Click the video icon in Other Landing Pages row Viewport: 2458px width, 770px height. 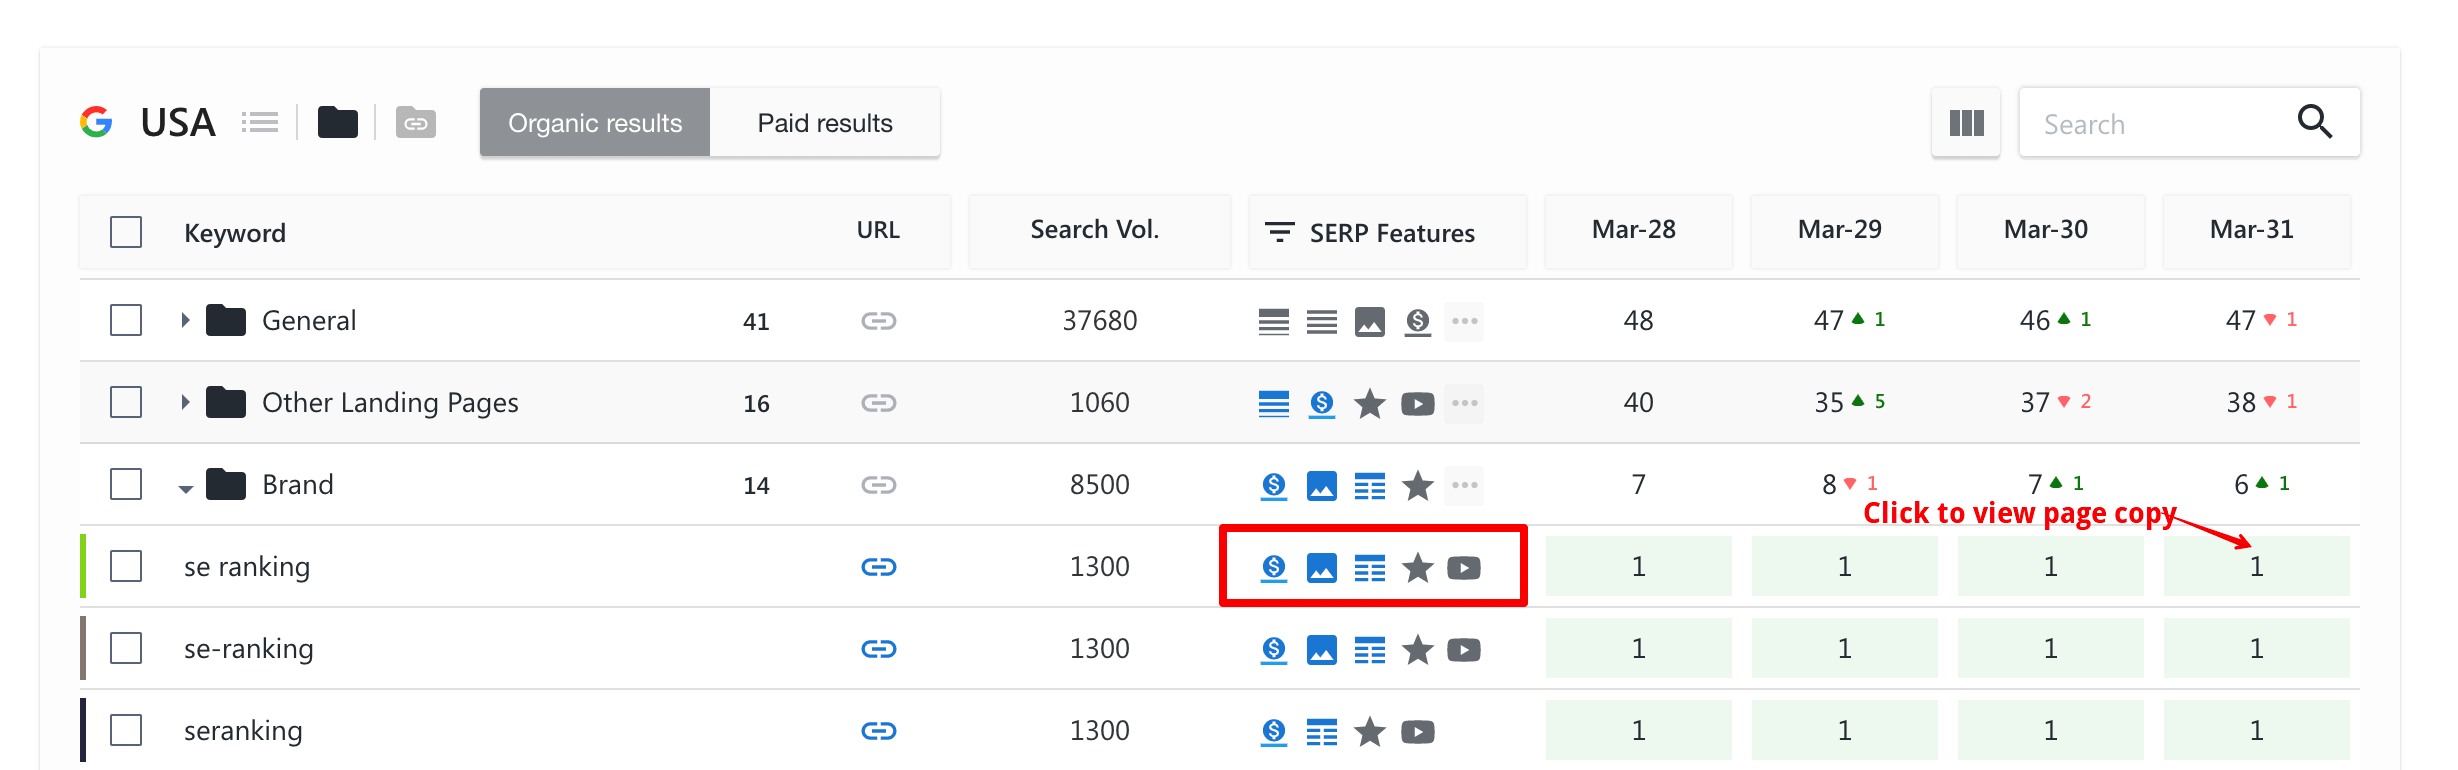point(1417,404)
